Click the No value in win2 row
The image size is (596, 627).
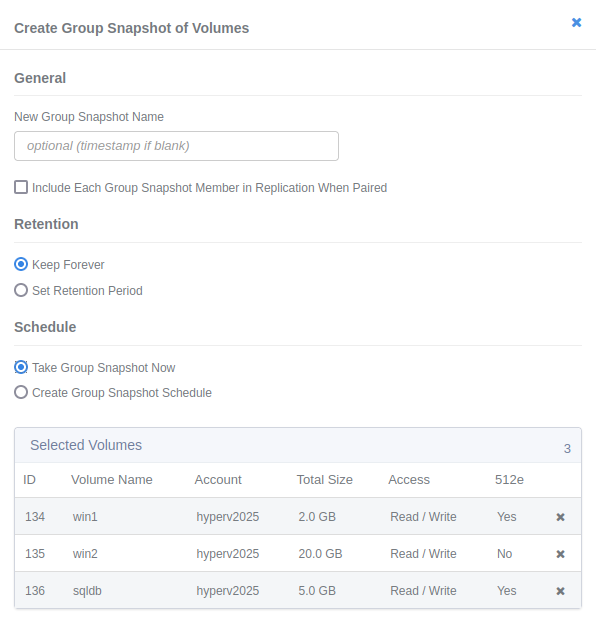504,553
